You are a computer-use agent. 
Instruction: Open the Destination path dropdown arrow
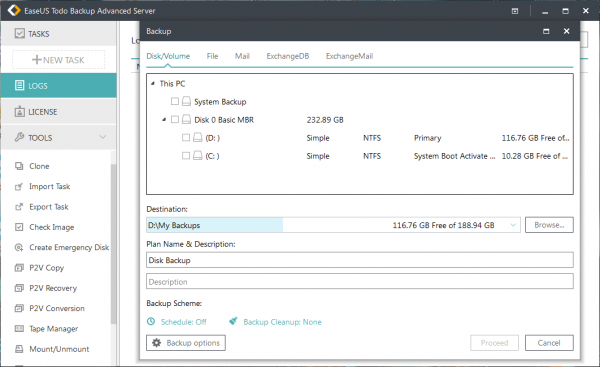[513, 225]
